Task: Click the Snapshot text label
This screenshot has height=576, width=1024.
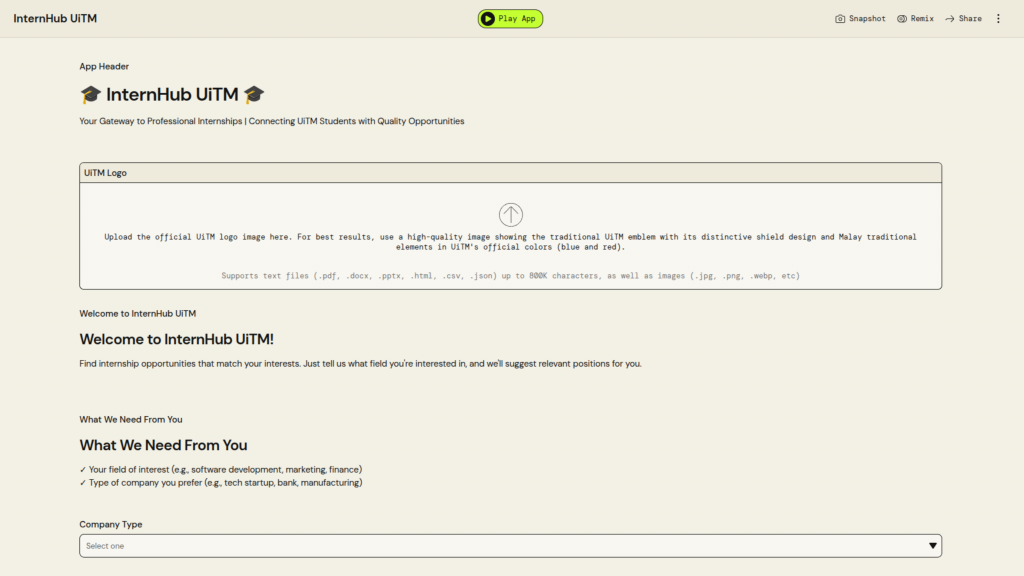Action: (x=867, y=19)
